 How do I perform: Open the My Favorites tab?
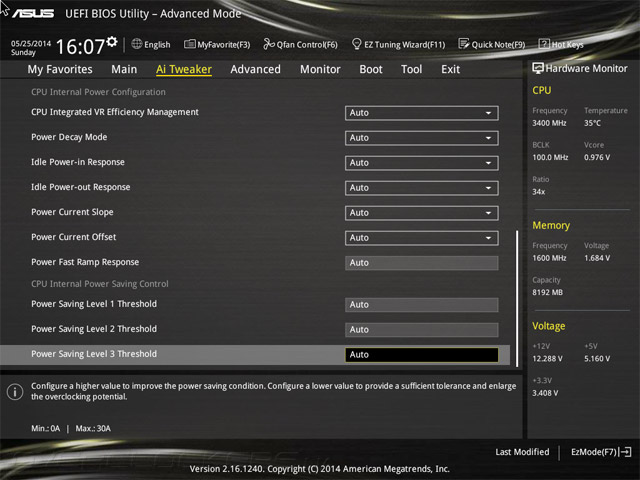coord(60,69)
